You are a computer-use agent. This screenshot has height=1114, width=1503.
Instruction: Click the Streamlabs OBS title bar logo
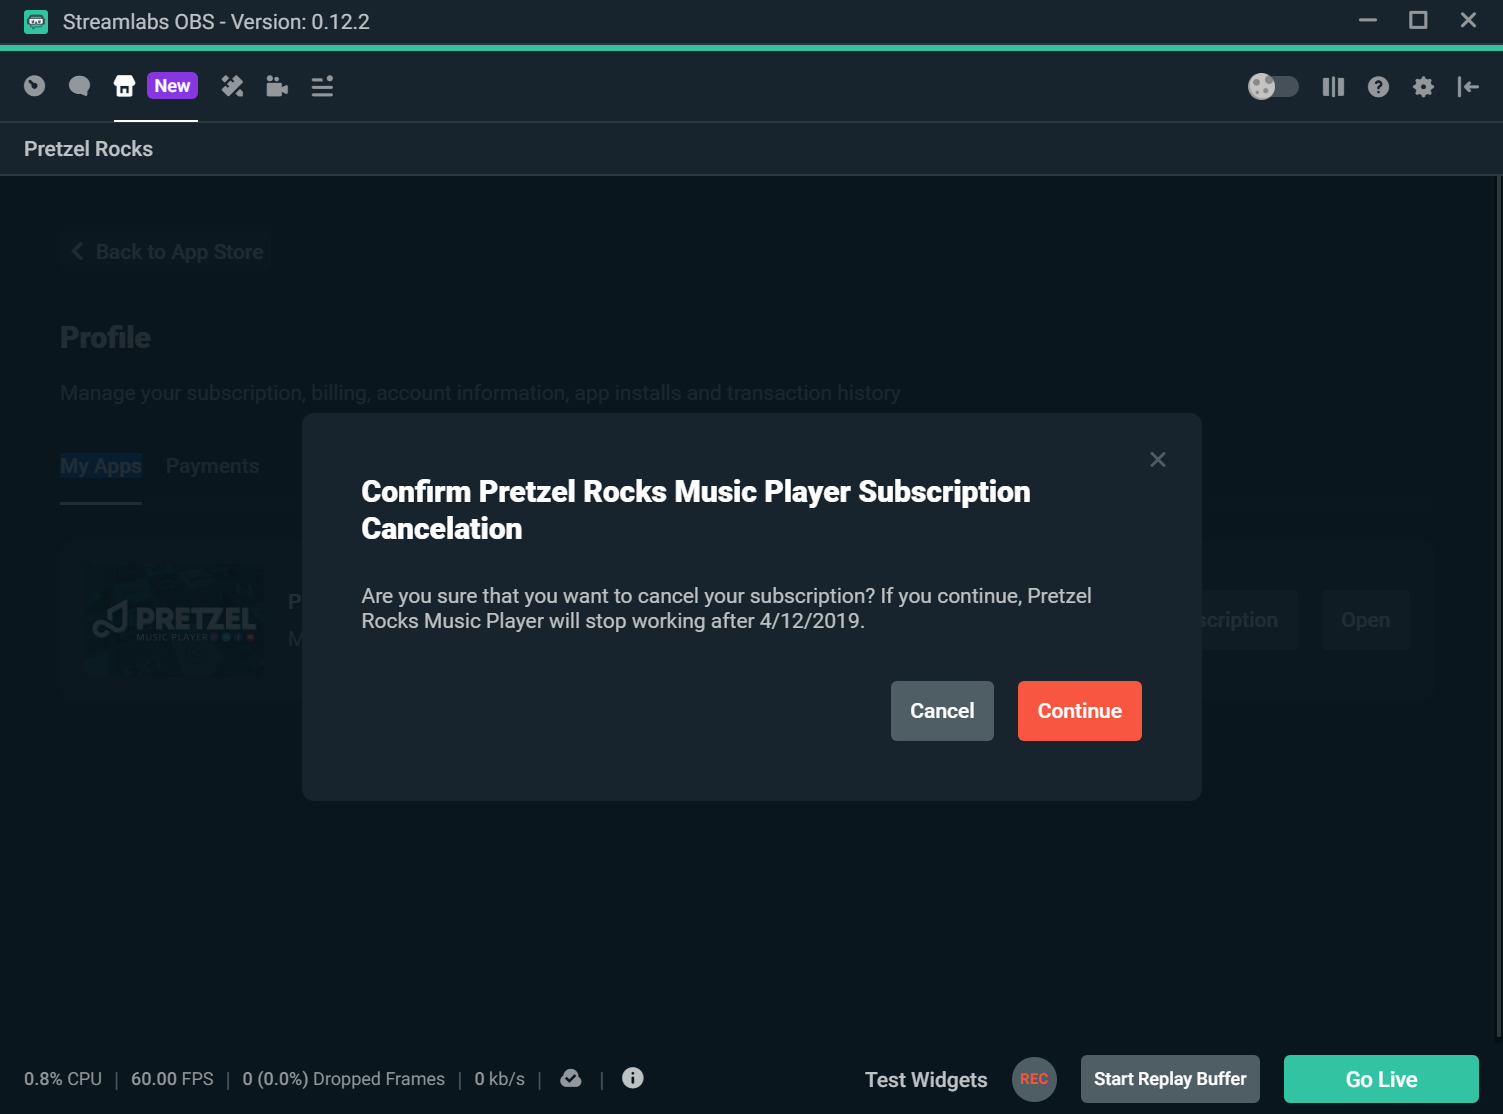tap(36, 22)
